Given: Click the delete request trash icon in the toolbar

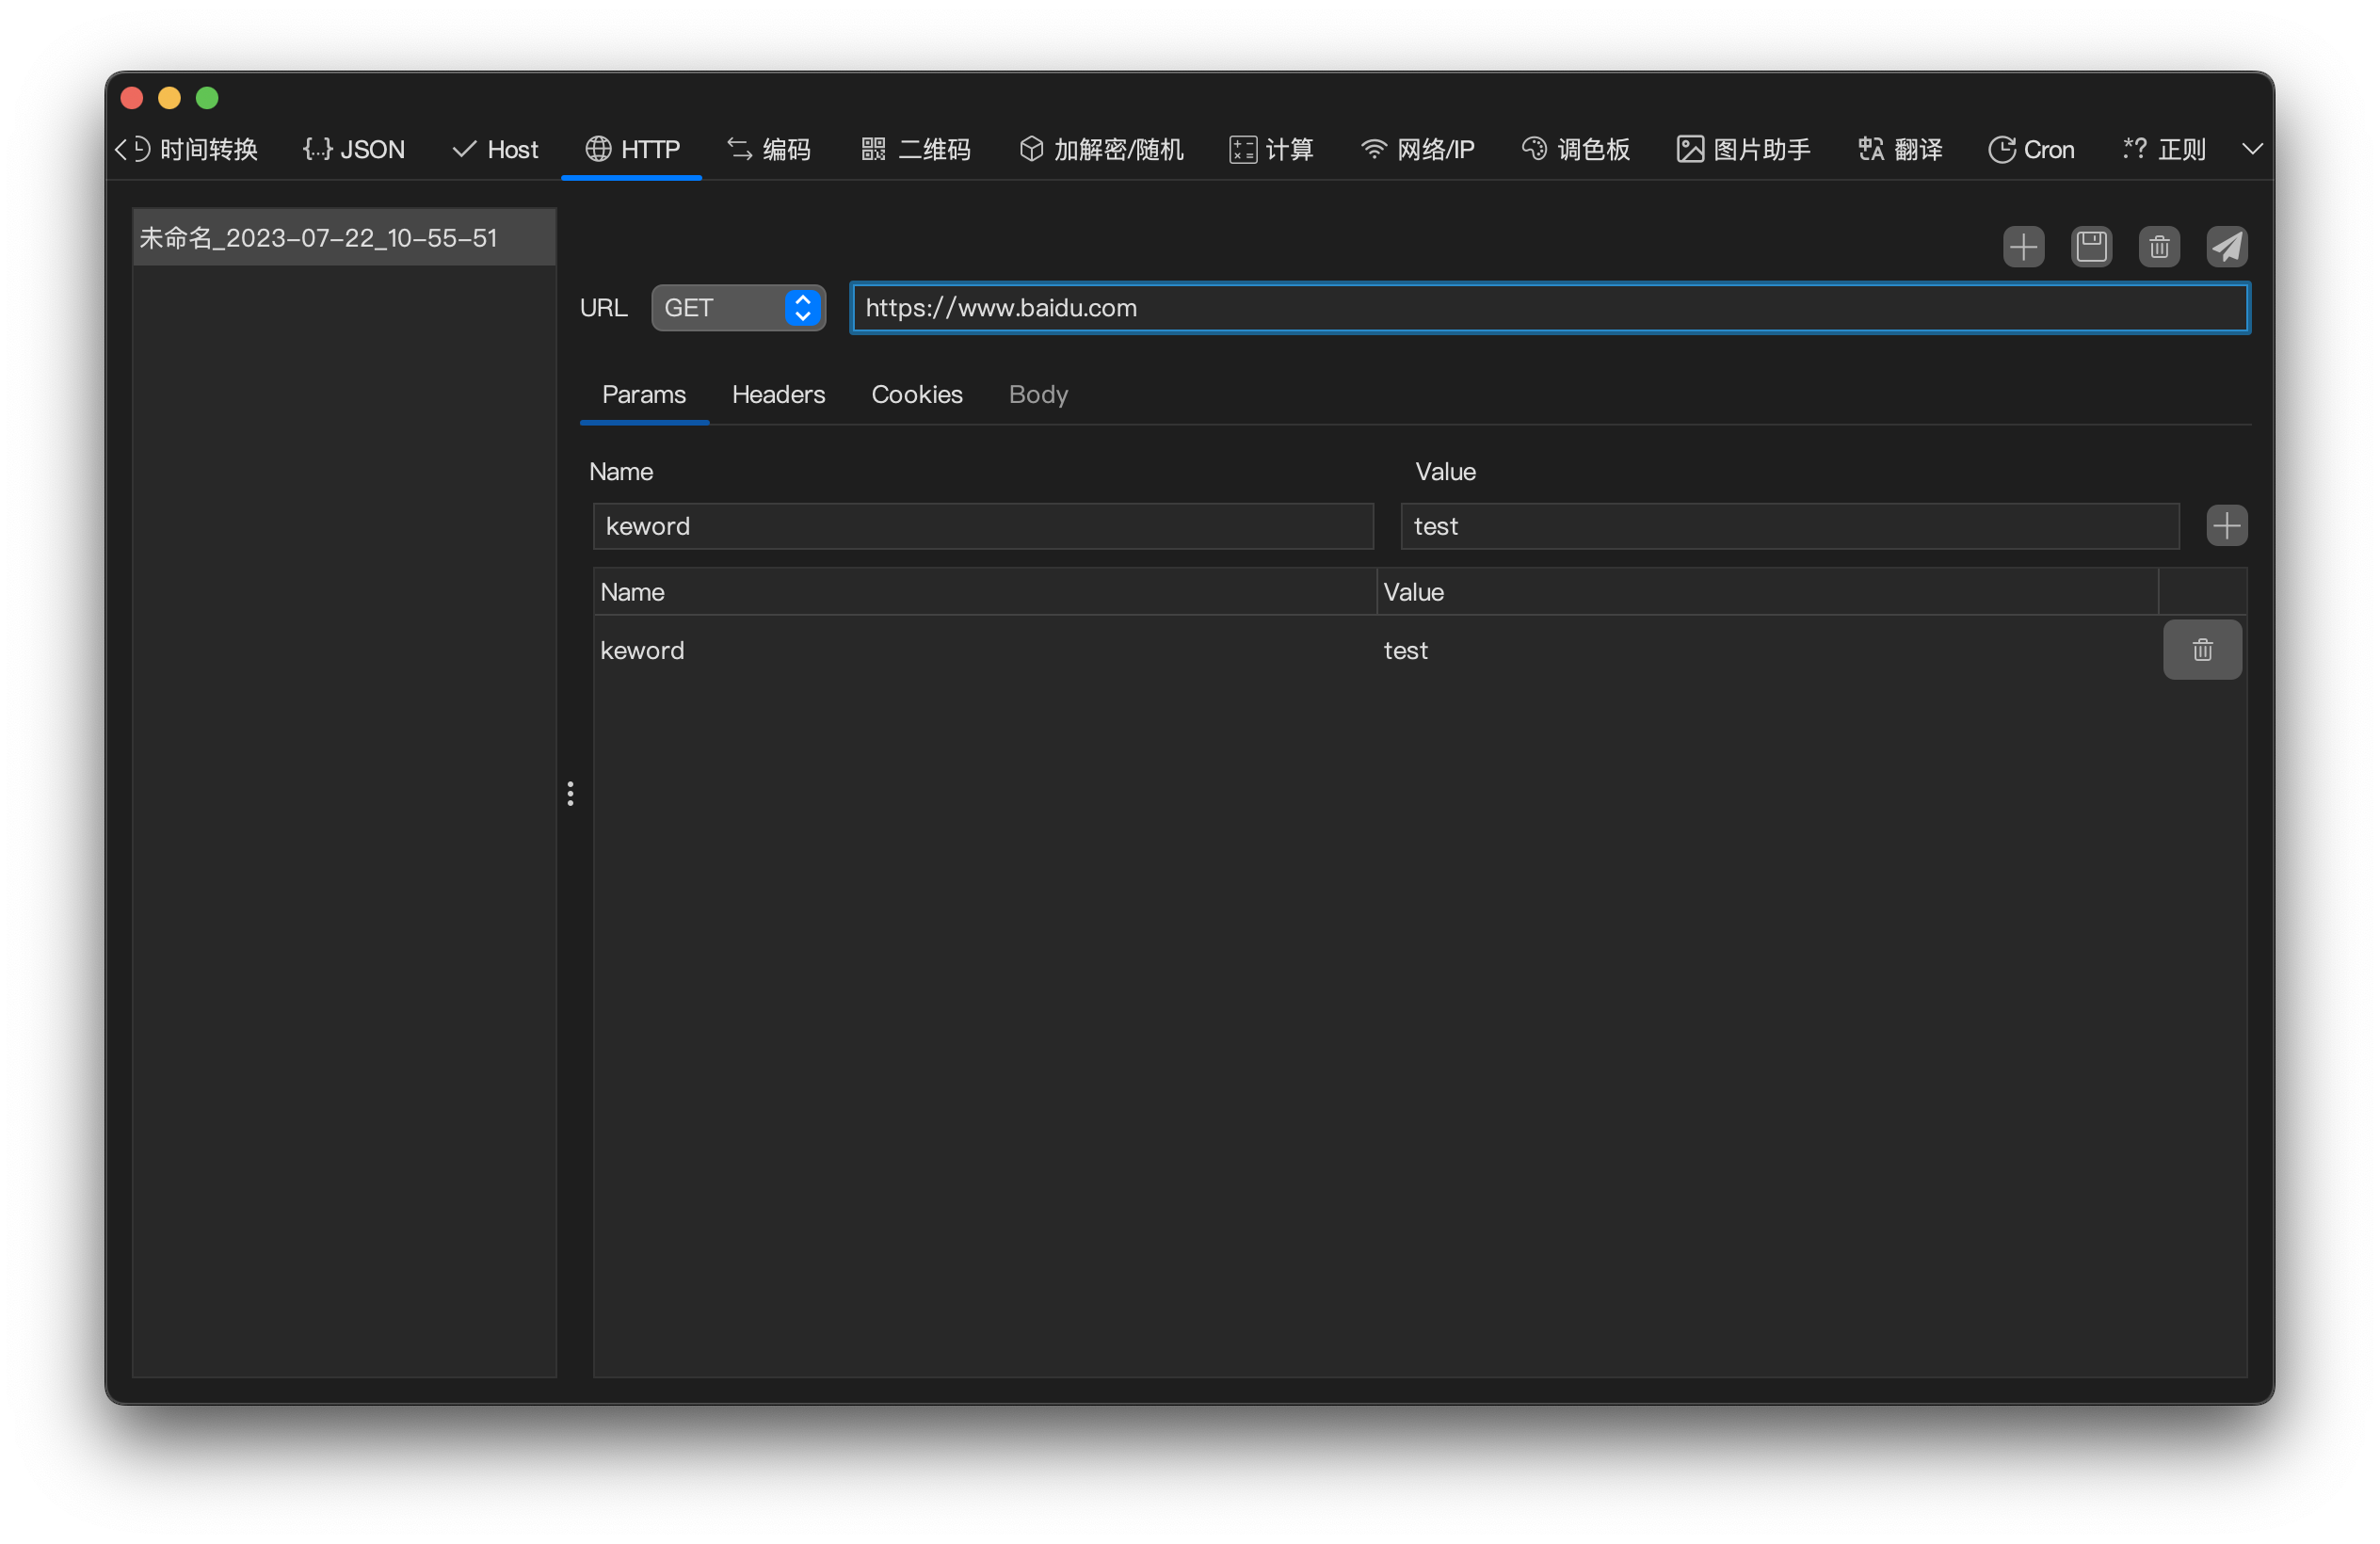Looking at the screenshot, I should (2159, 246).
